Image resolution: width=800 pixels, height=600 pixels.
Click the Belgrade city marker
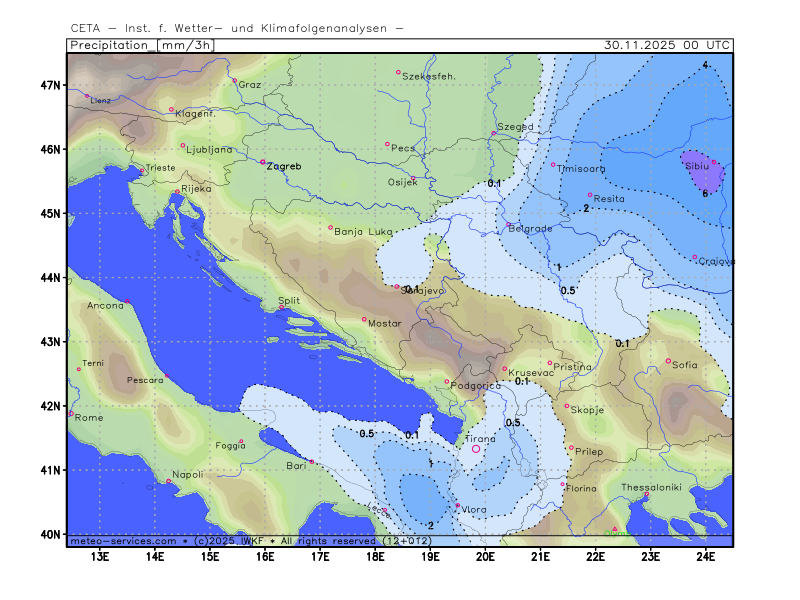tap(508, 224)
